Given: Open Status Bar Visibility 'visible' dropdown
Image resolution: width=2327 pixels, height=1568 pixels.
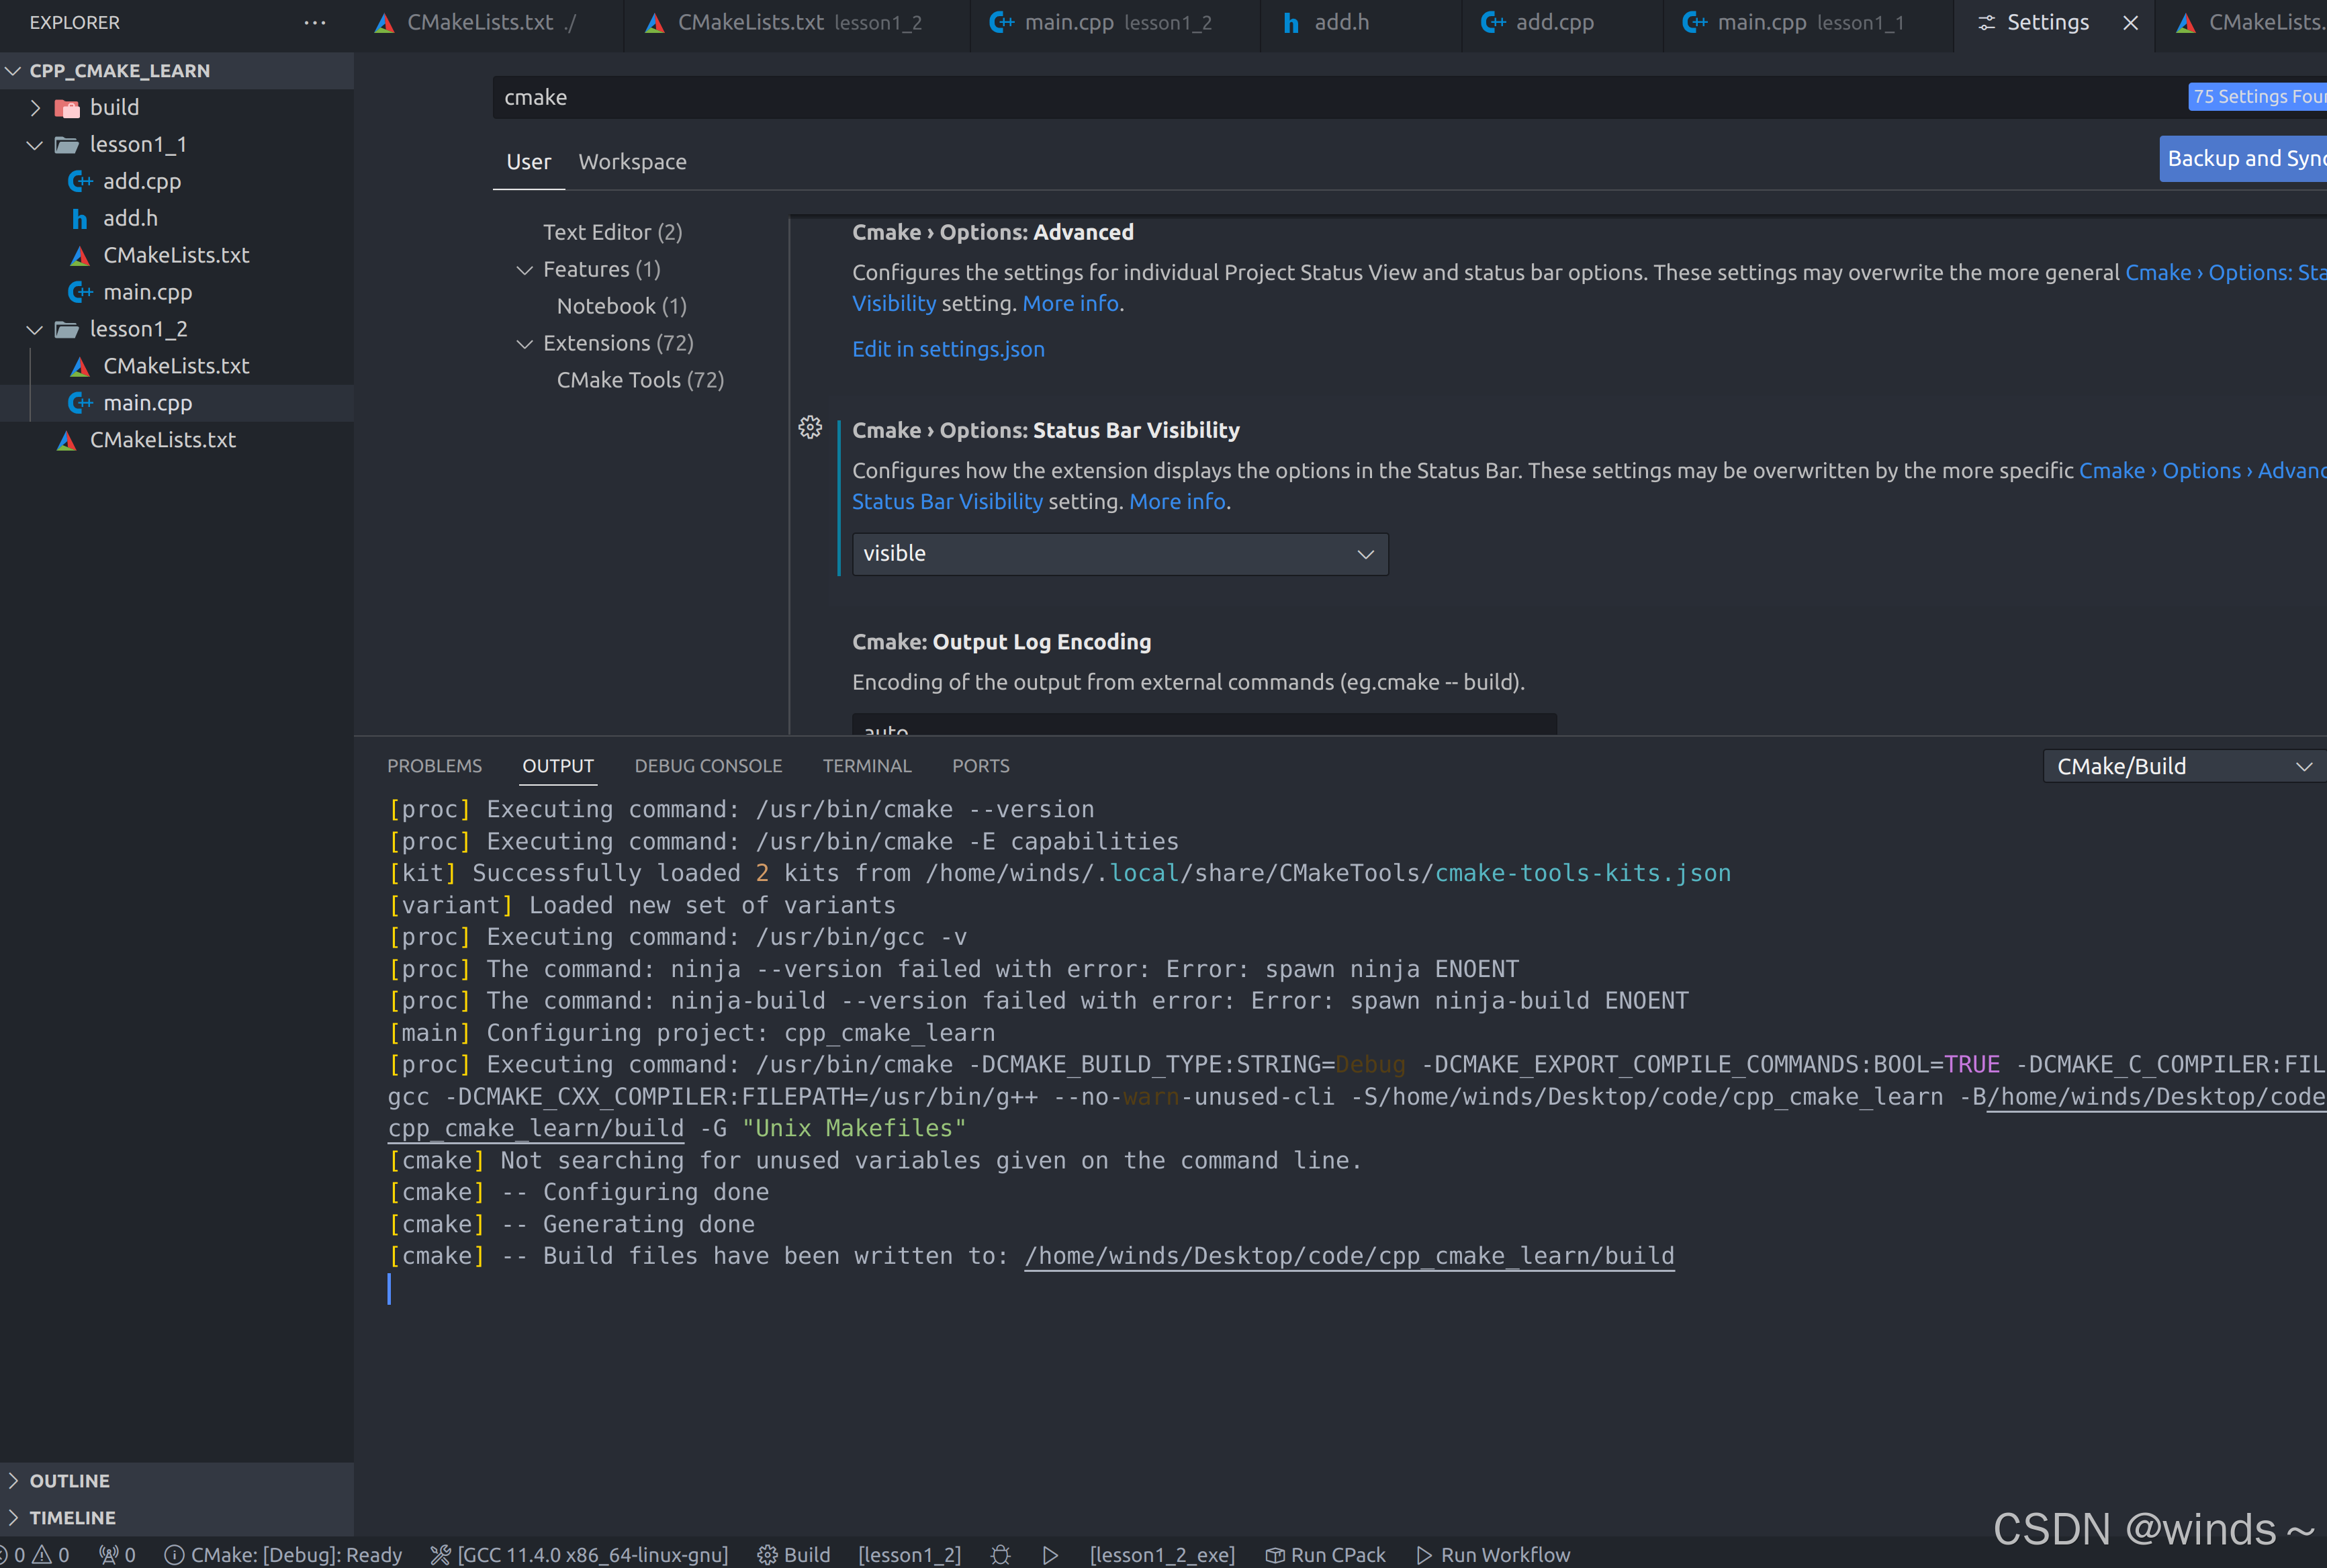Looking at the screenshot, I should click(x=1120, y=554).
